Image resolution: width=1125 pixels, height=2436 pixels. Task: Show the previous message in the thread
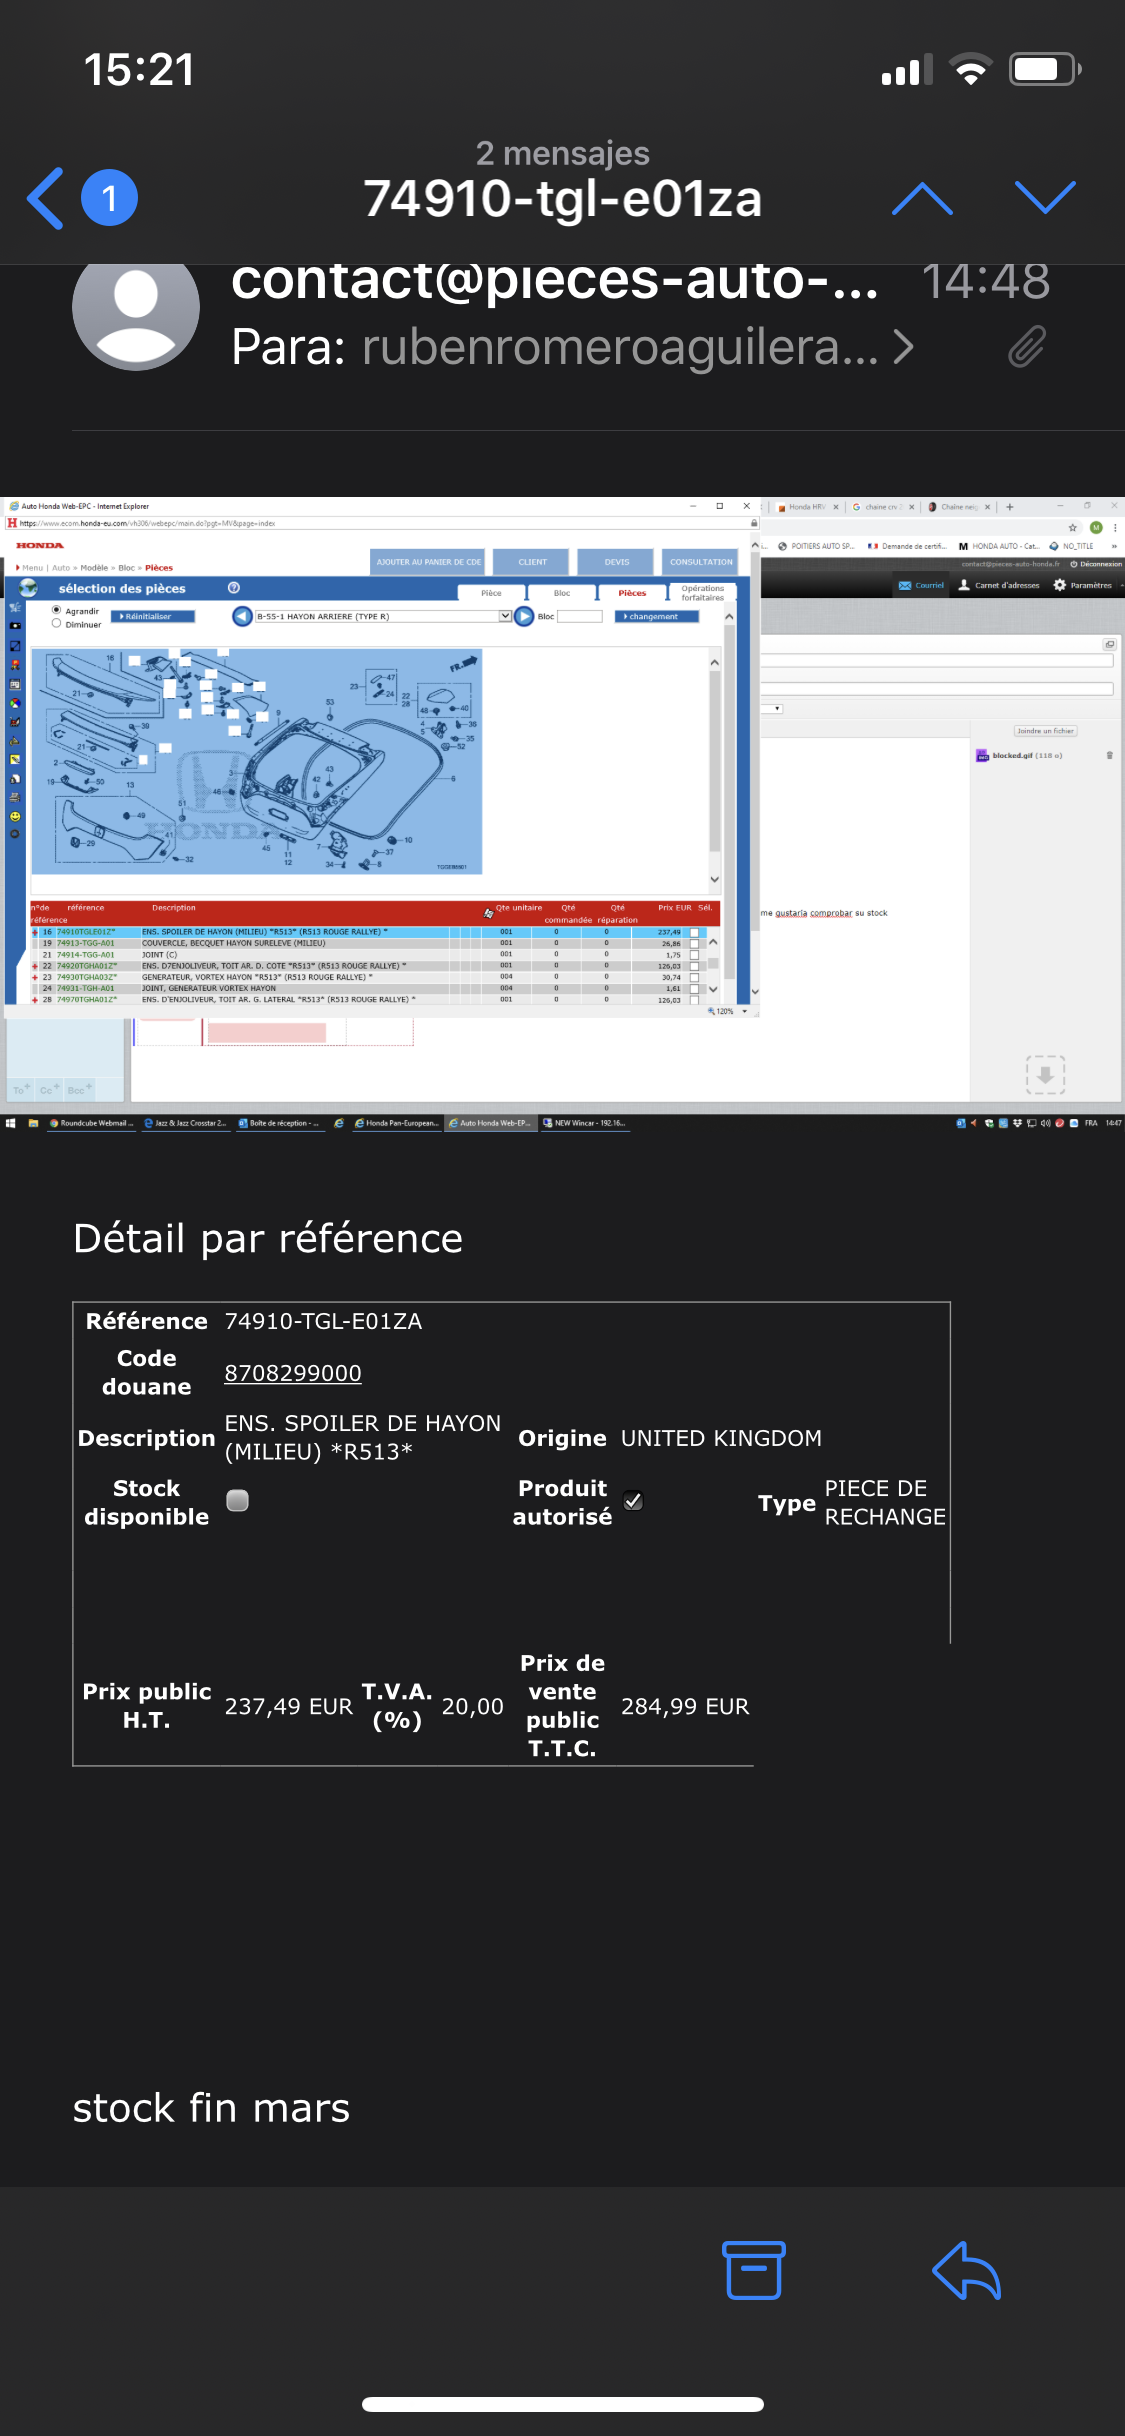click(922, 198)
